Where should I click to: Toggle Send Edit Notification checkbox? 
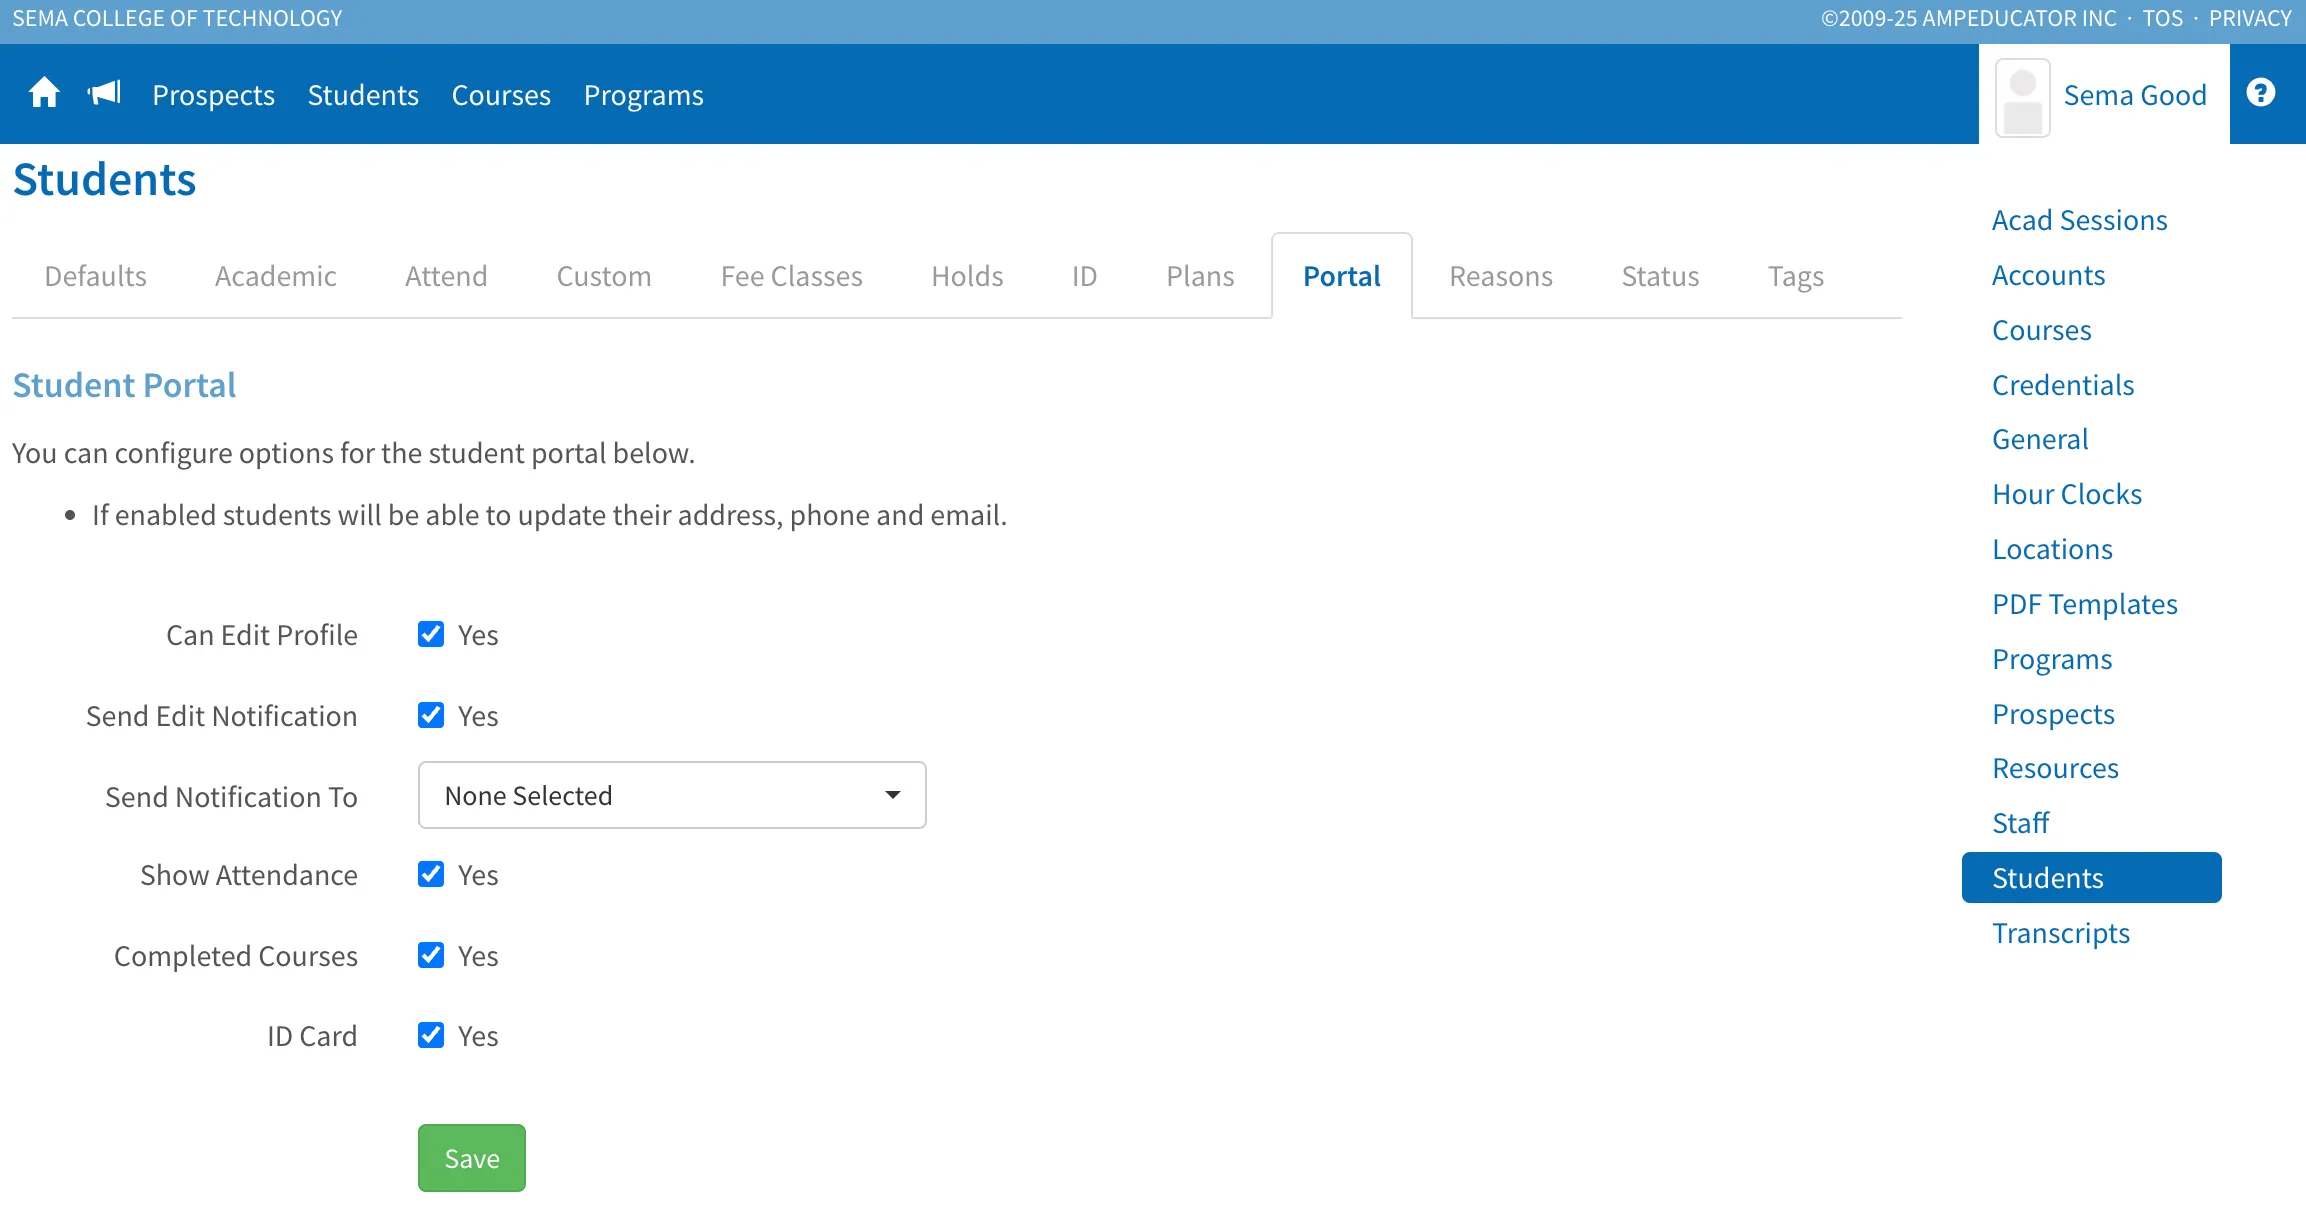coord(431,715)
